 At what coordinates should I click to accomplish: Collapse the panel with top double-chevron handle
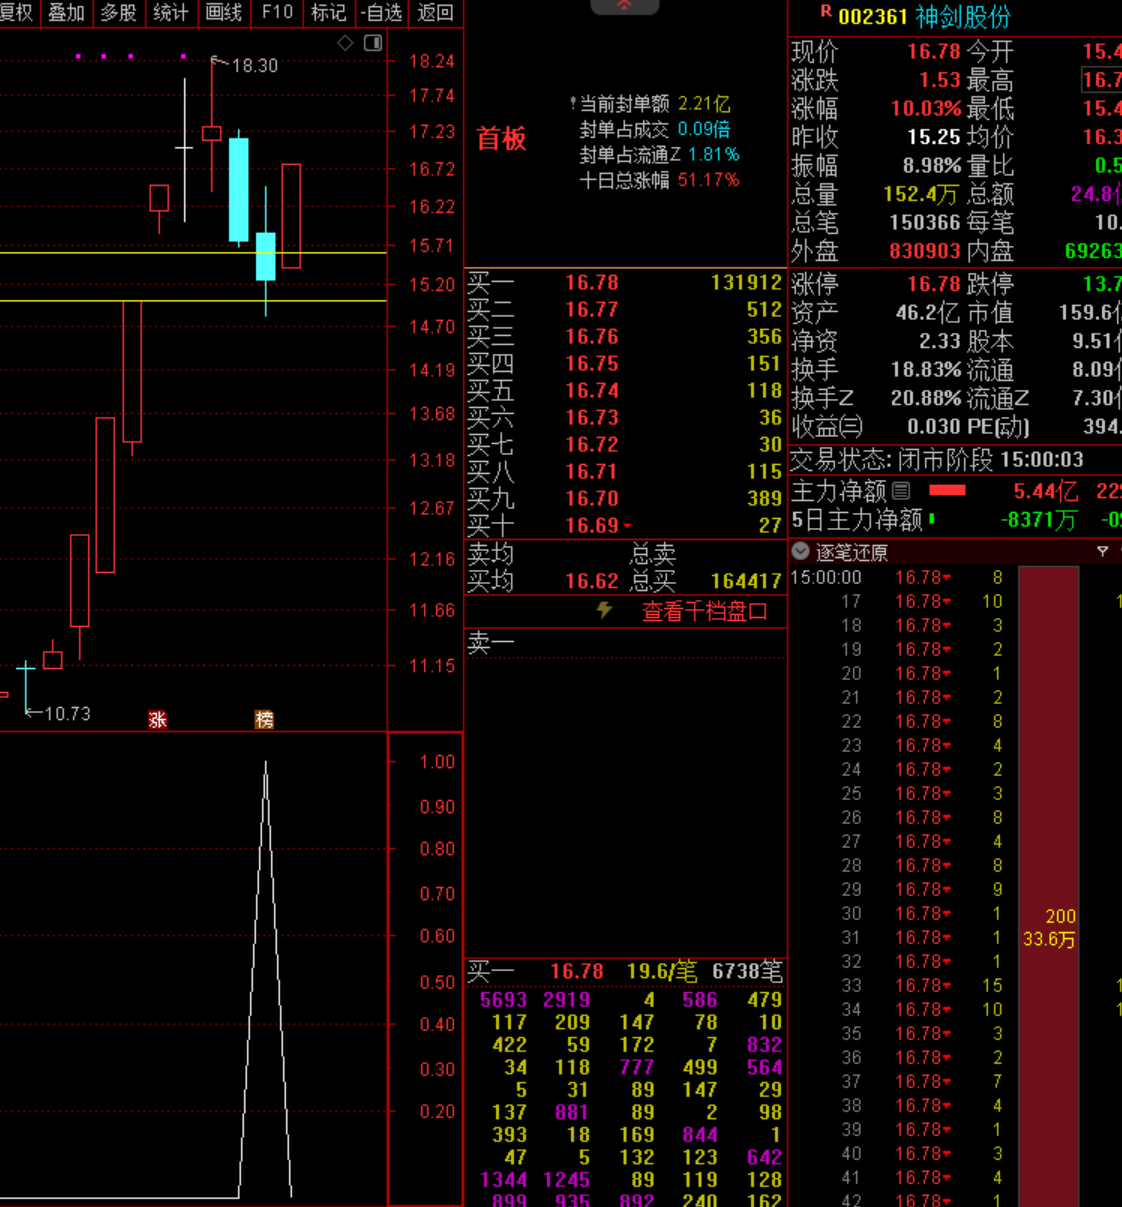[624, 6]
